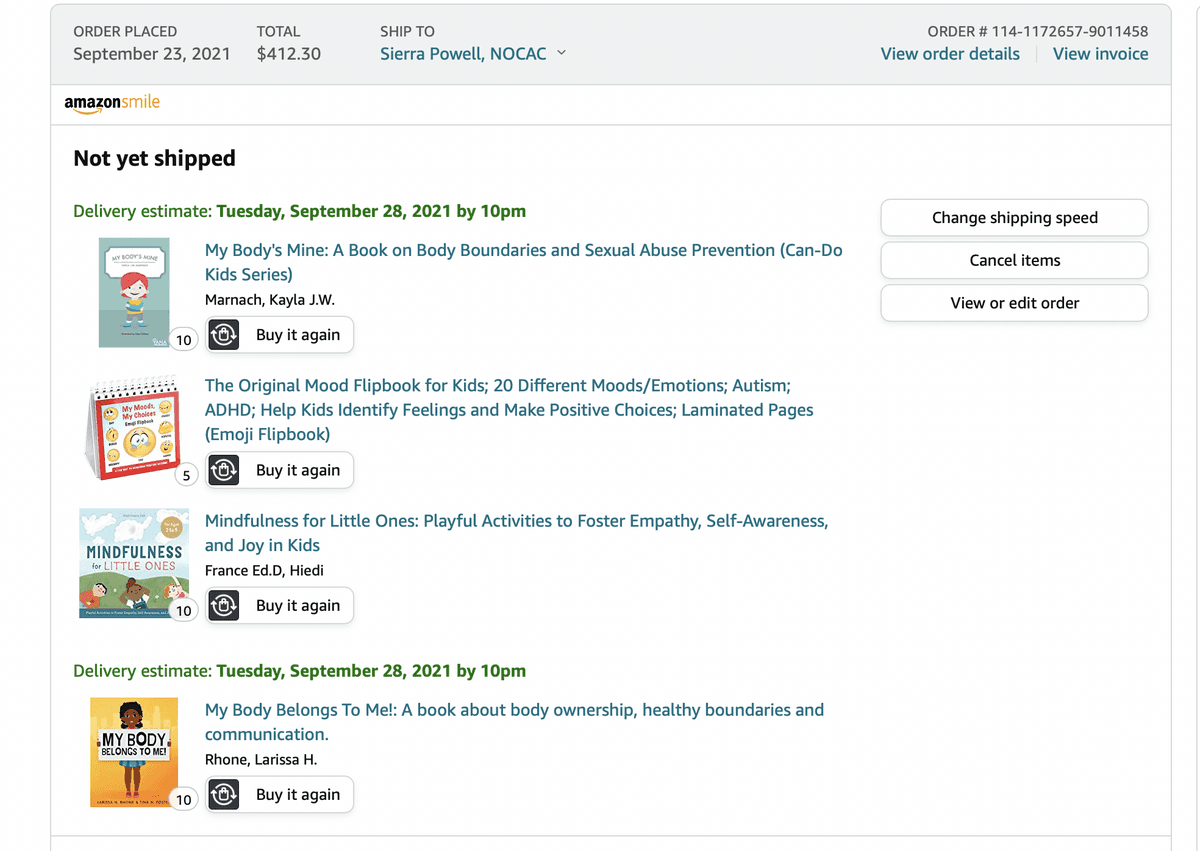
Task: Click the reorder icon for My Body Belongs To Me
Action: (224, 795)
